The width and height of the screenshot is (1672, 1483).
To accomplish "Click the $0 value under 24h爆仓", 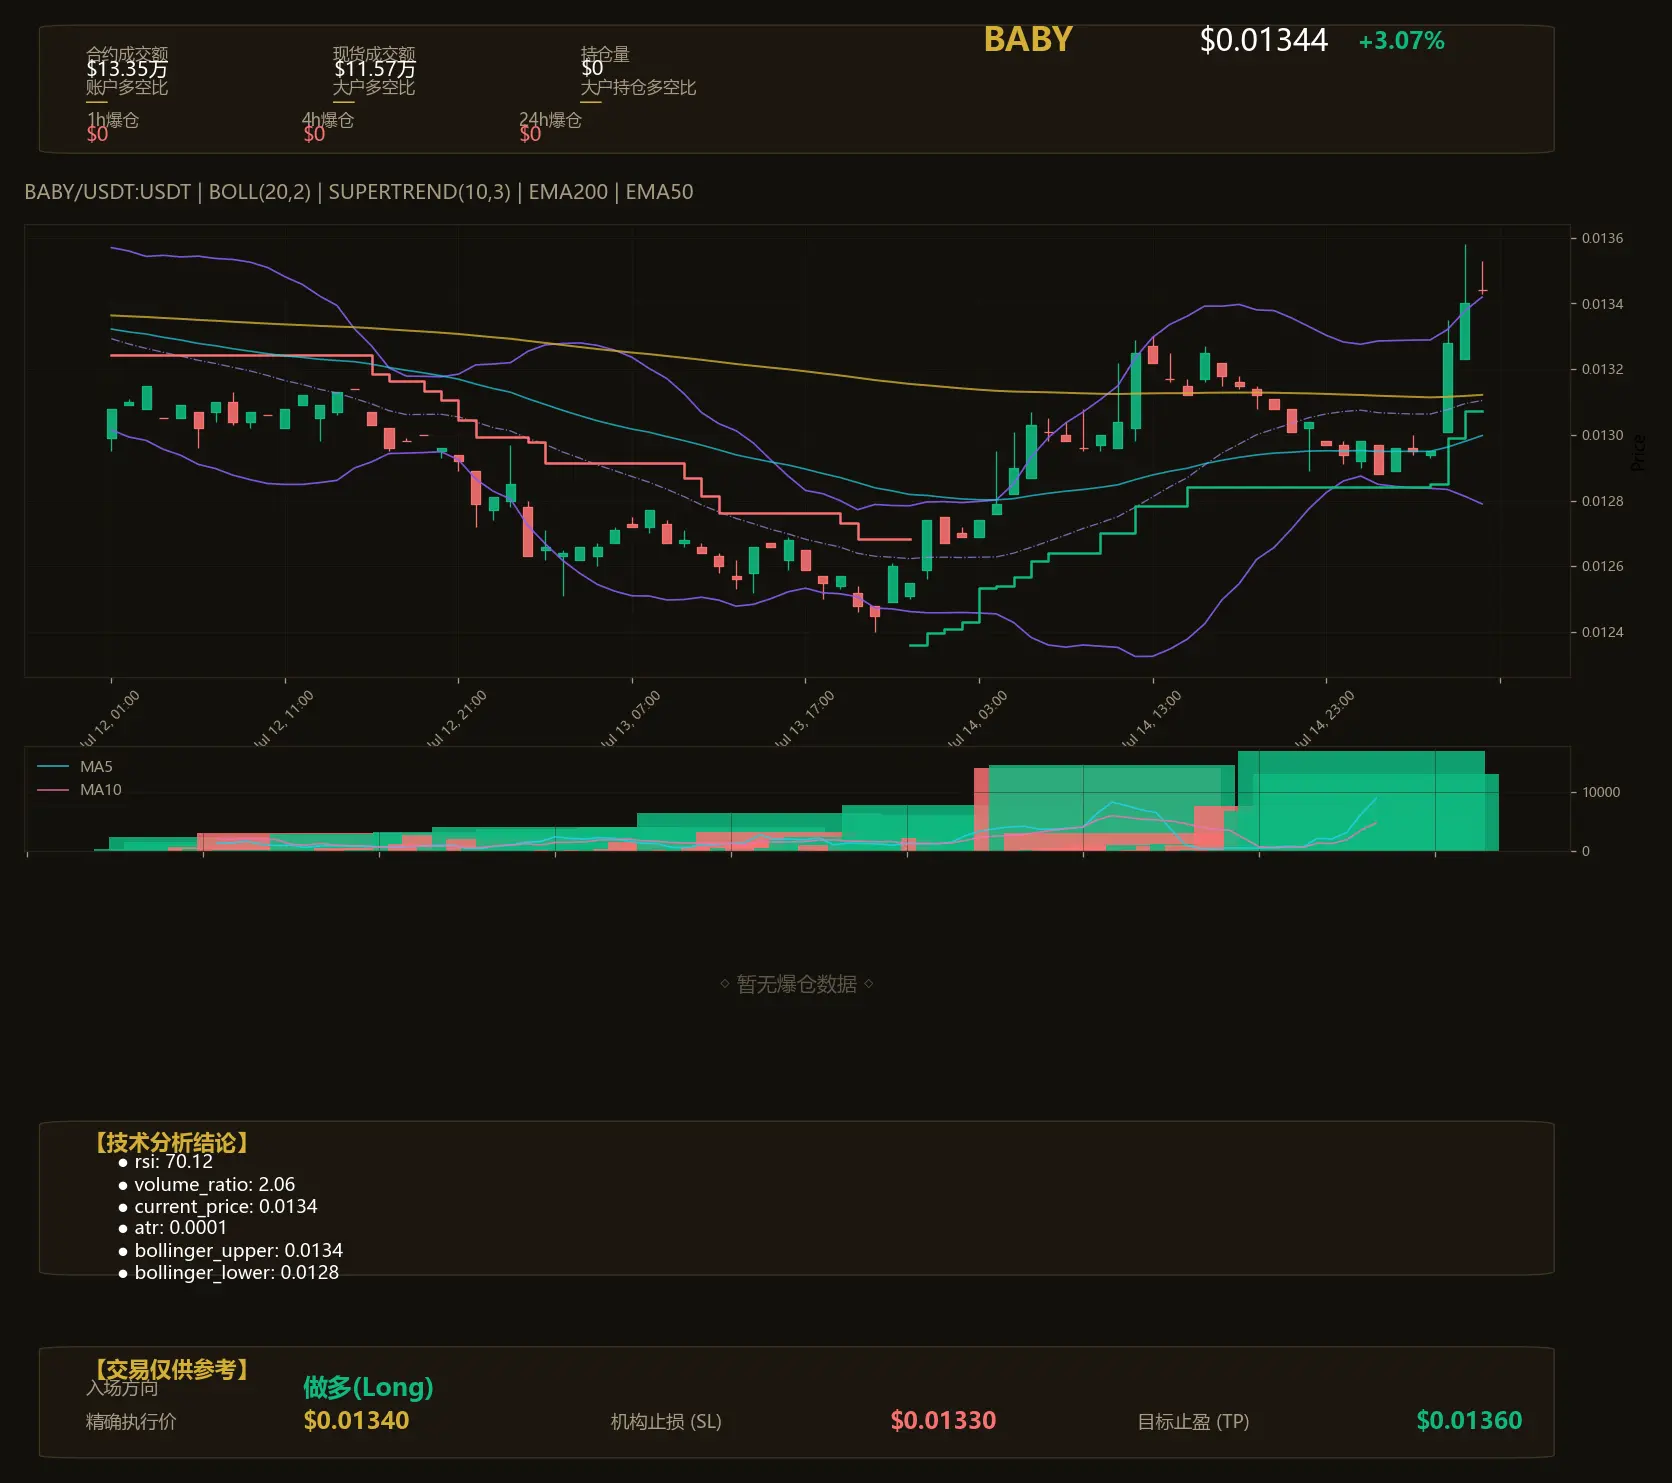I will pyautogui.click(x=530, y=134).
